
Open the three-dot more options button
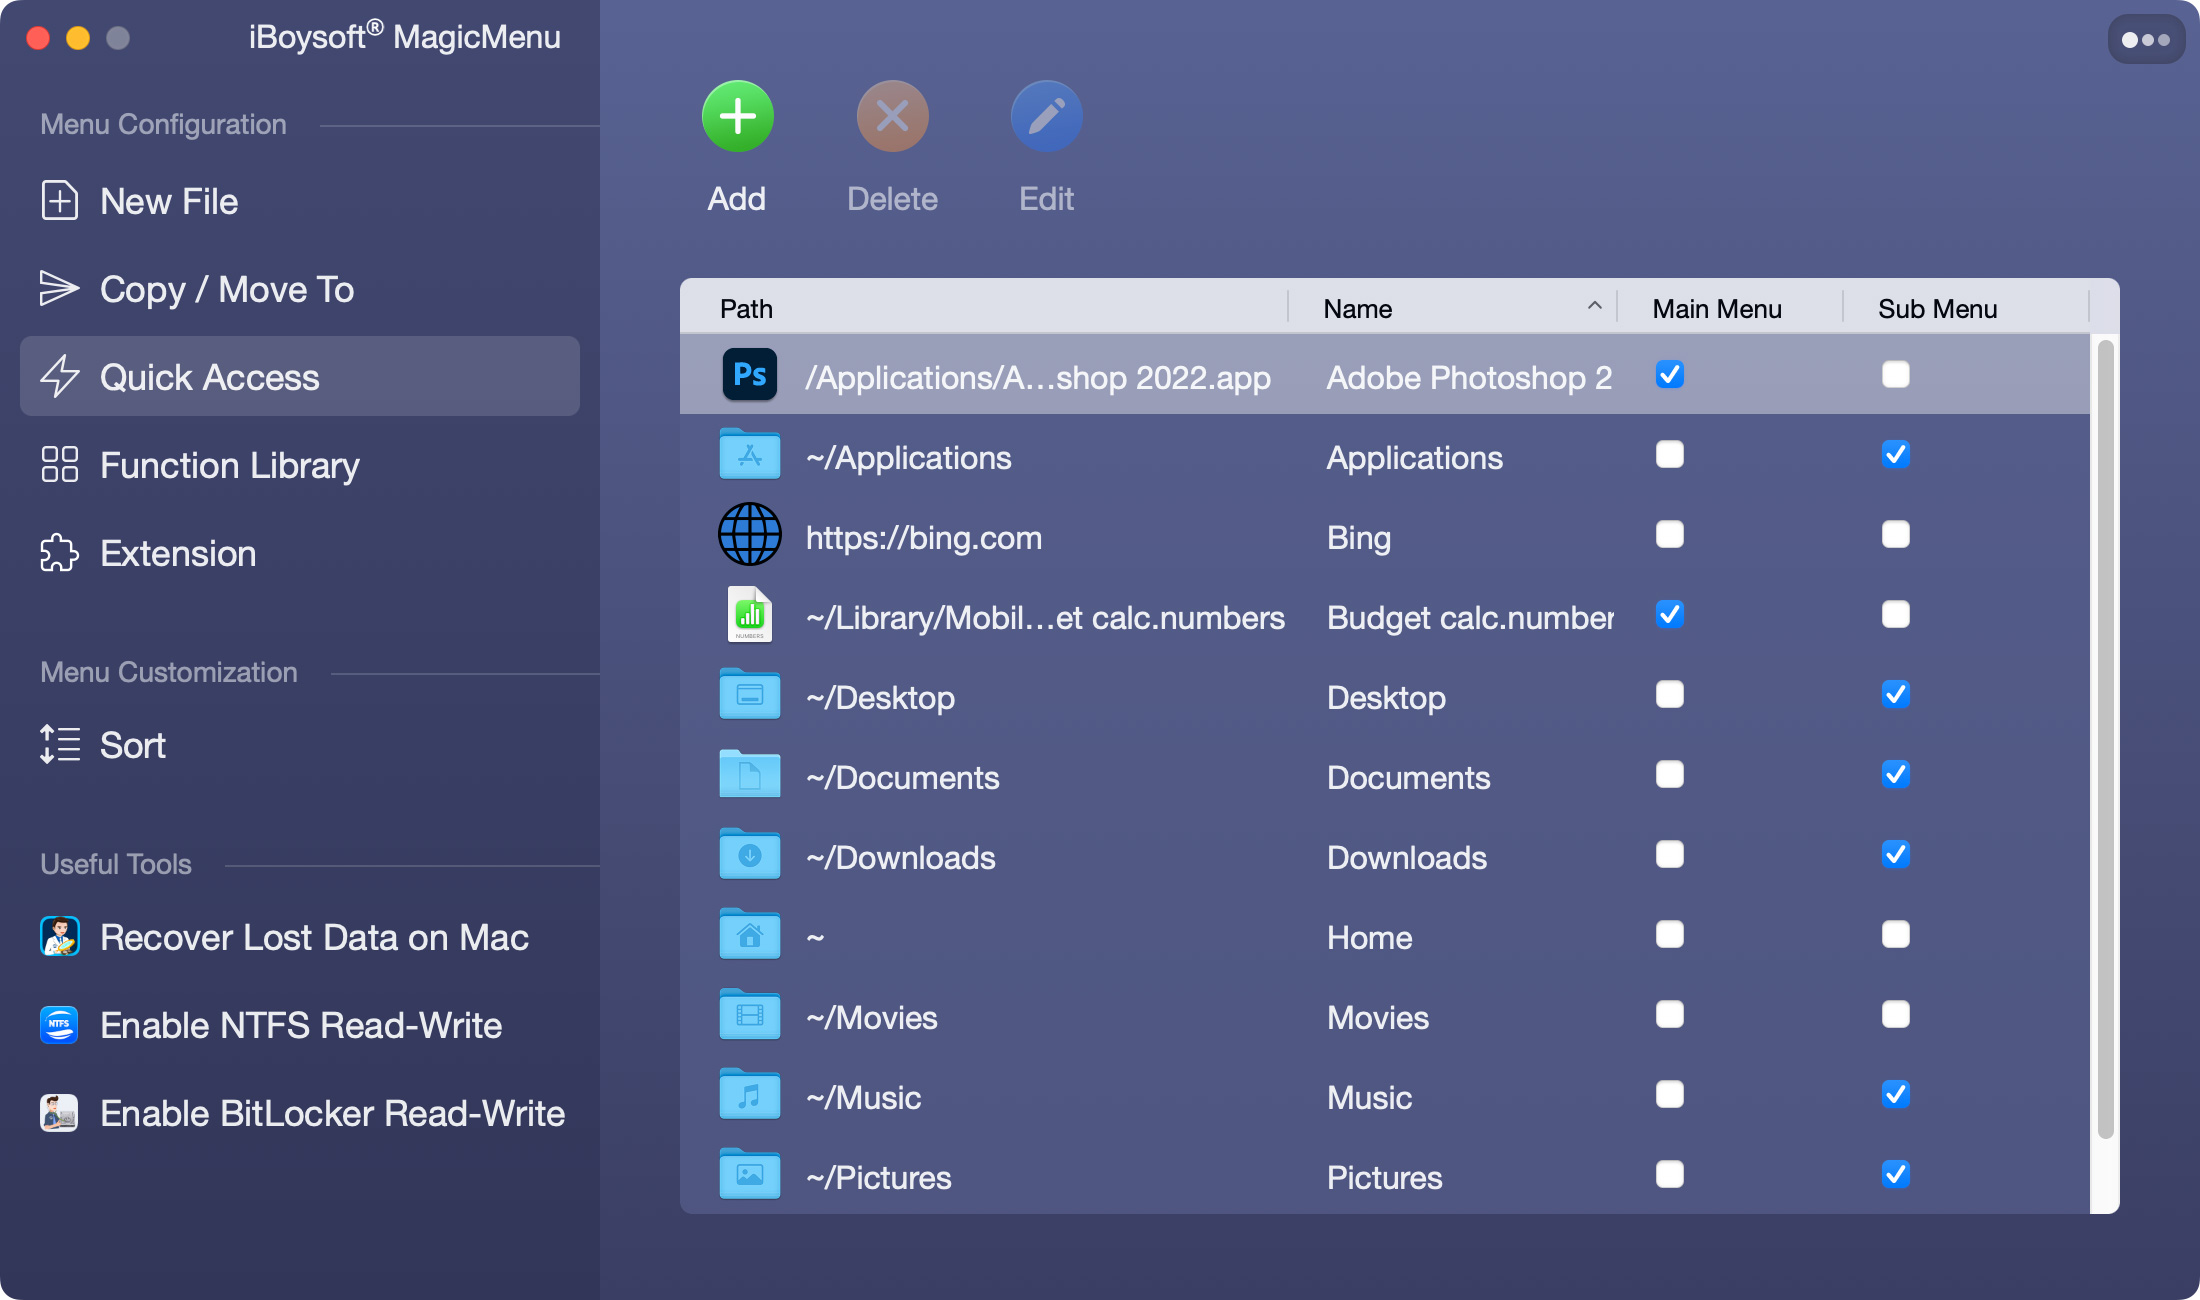click(x=2145, y=40)
